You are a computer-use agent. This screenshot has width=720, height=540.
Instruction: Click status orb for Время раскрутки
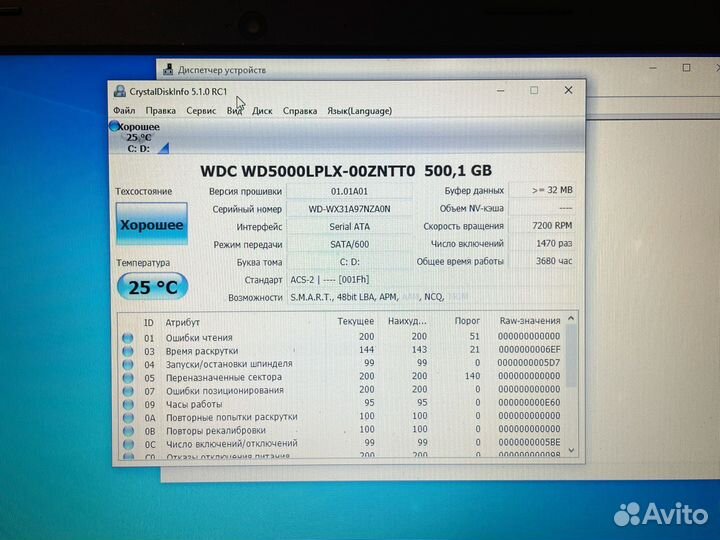pyautogui.click(x=128, y=351)
